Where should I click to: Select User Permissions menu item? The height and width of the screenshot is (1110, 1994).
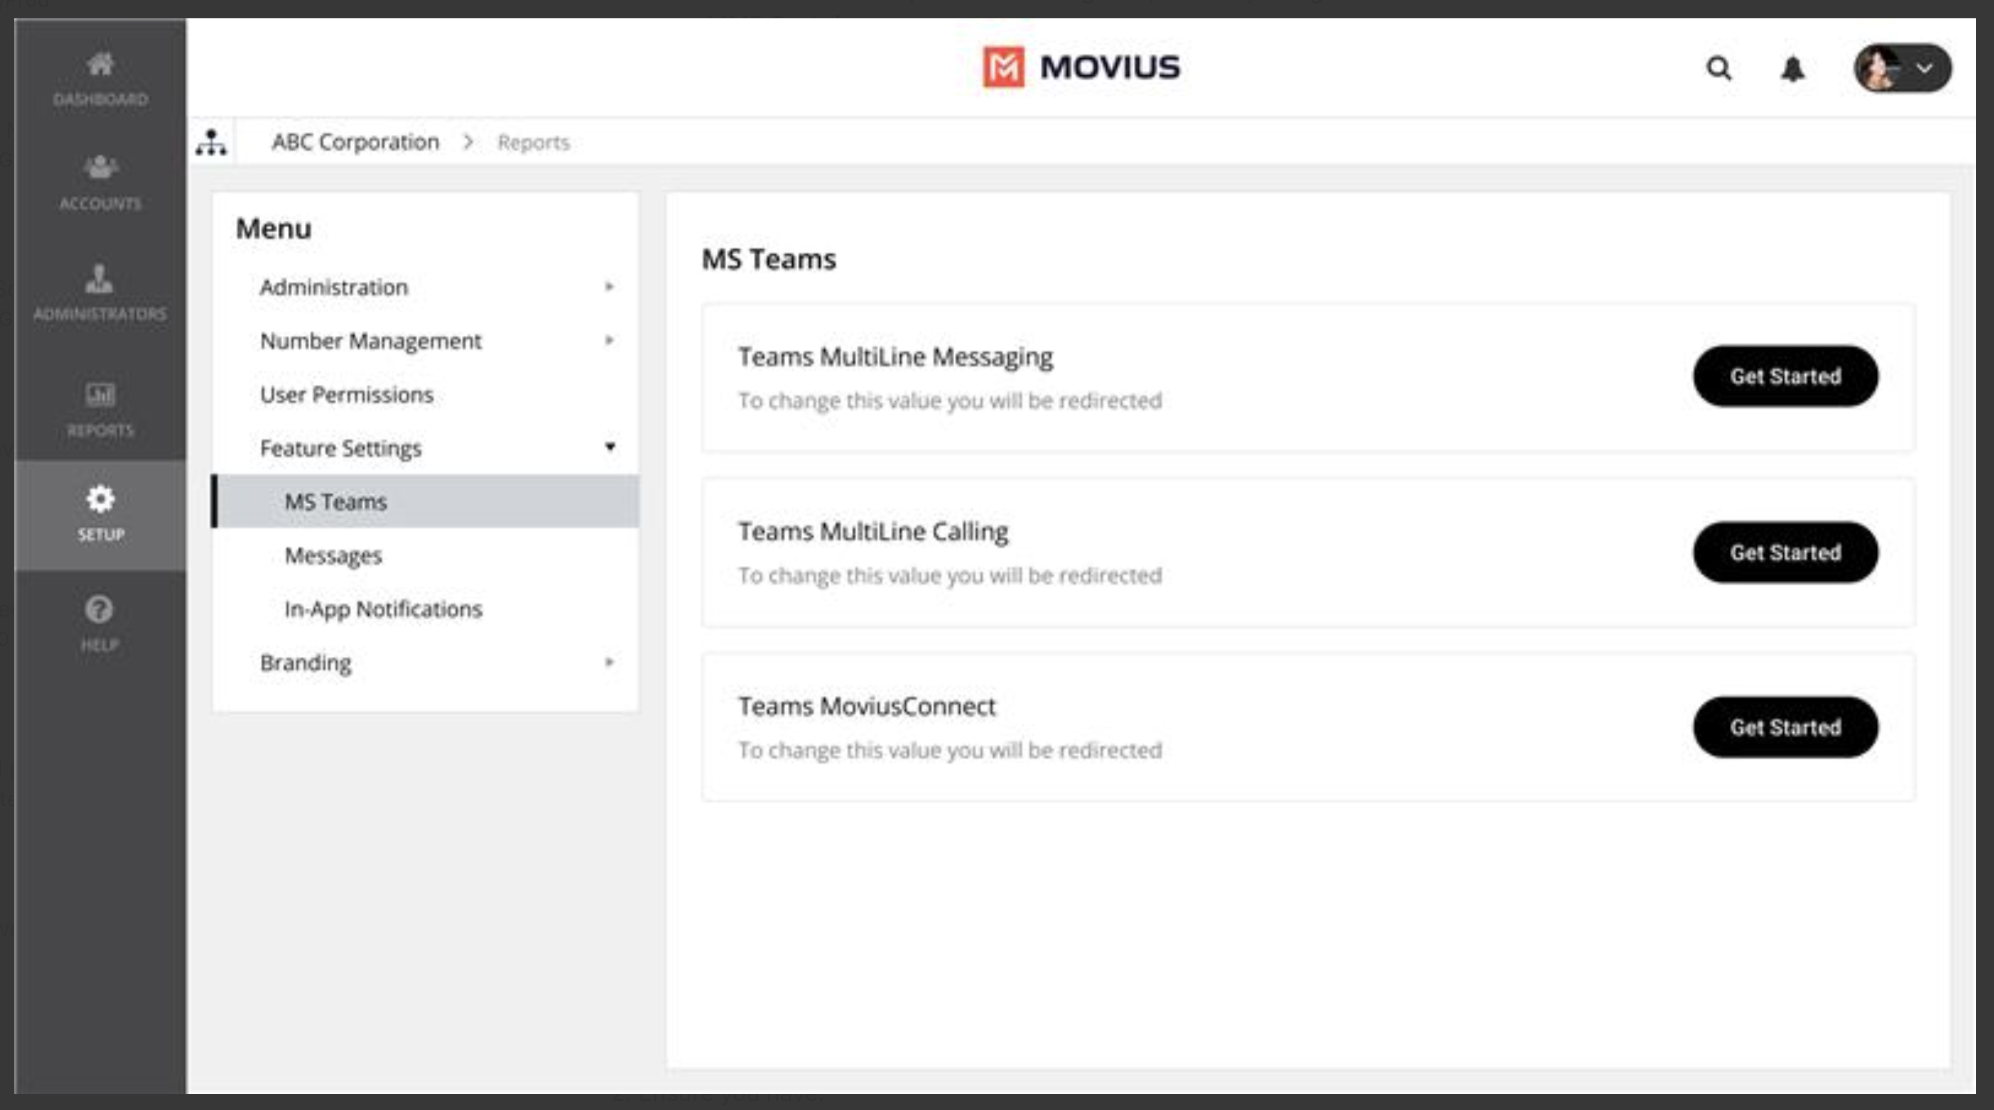346,395
